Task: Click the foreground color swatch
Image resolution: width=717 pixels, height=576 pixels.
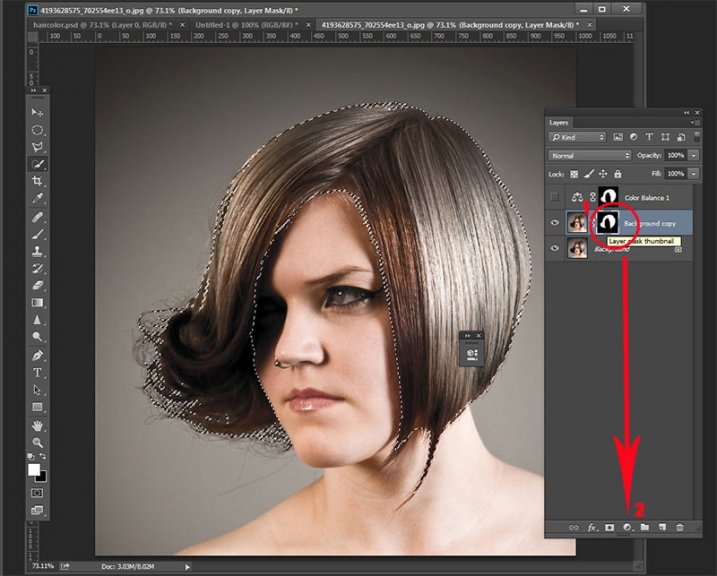Action: click(34, 469)
